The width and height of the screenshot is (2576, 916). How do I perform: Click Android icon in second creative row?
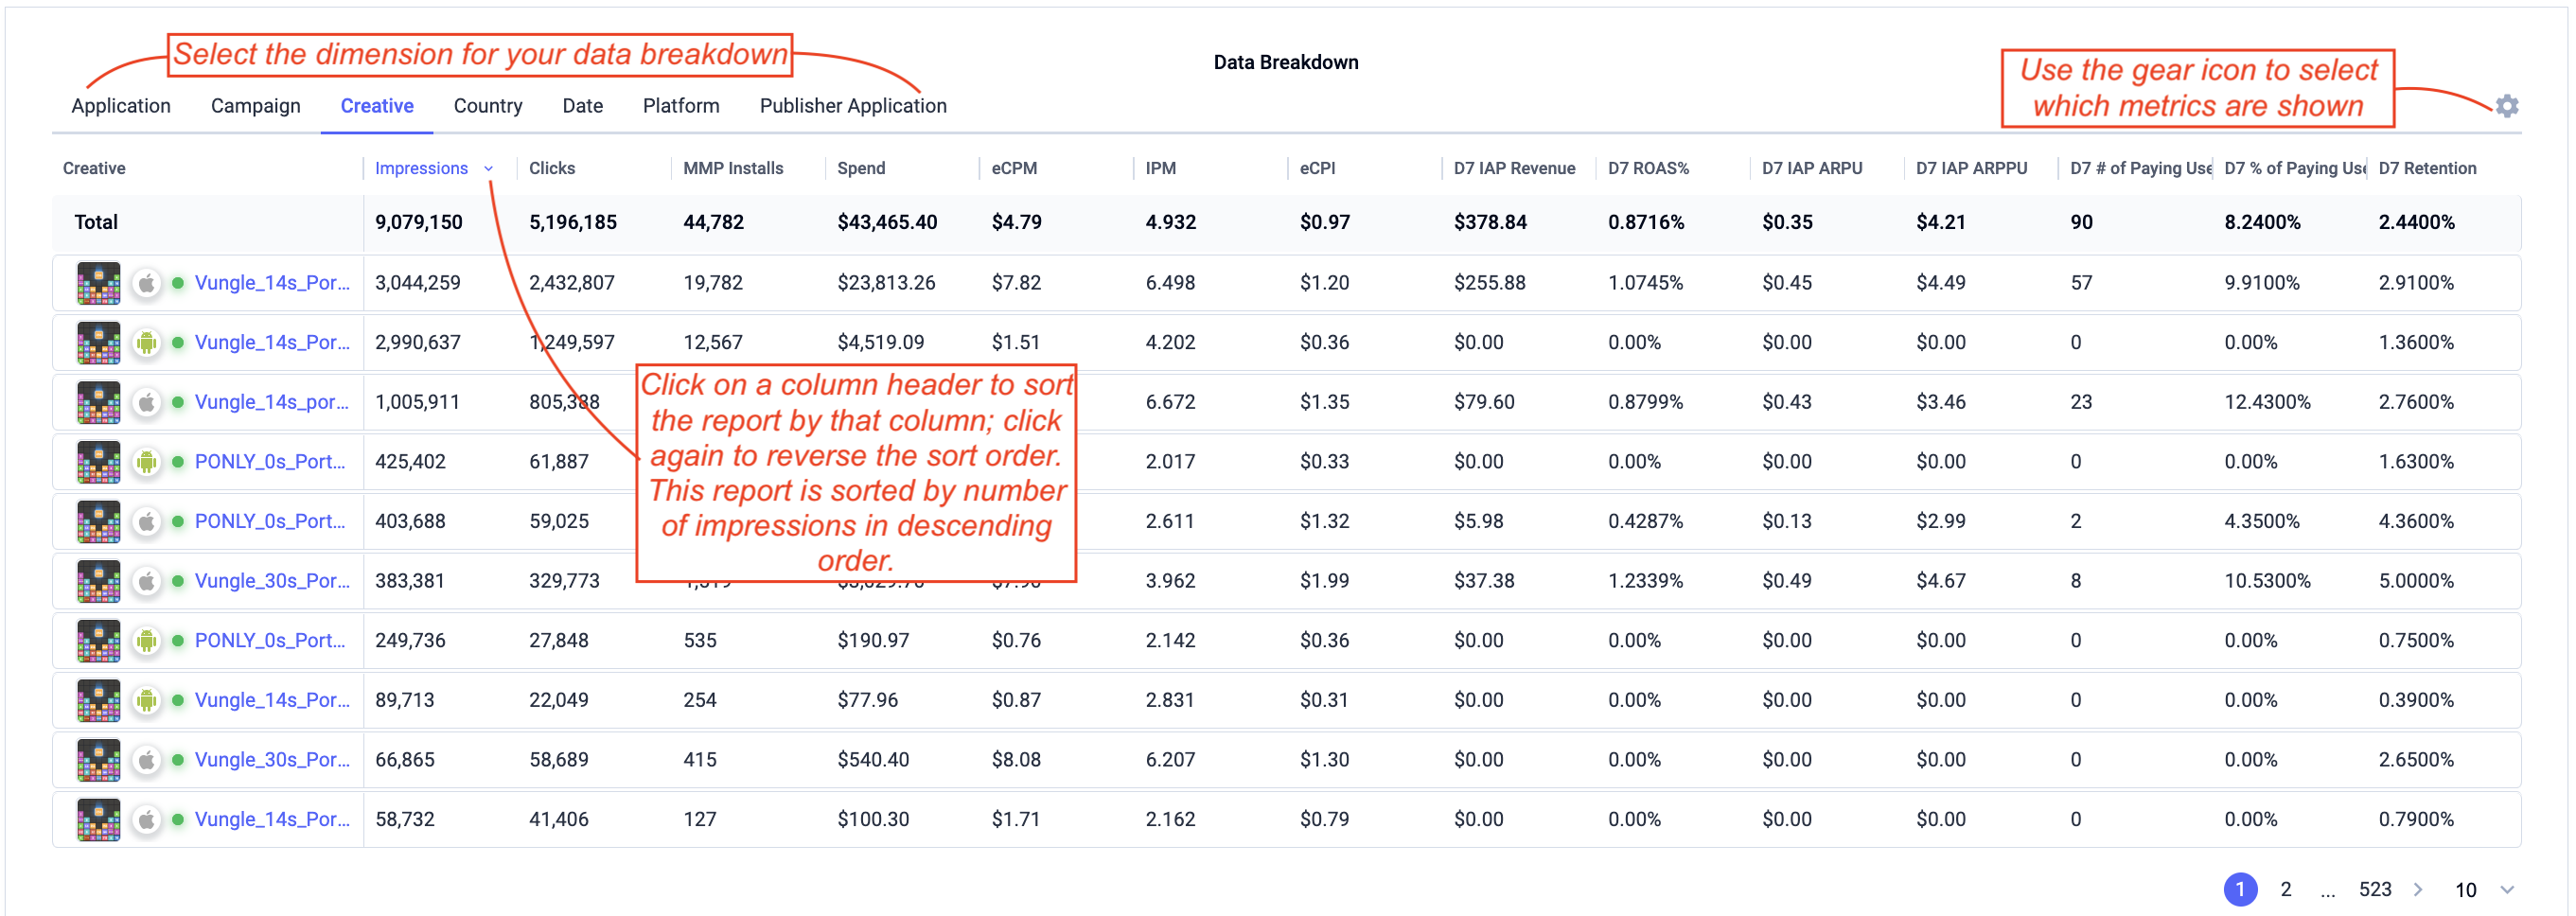(147, 343)
